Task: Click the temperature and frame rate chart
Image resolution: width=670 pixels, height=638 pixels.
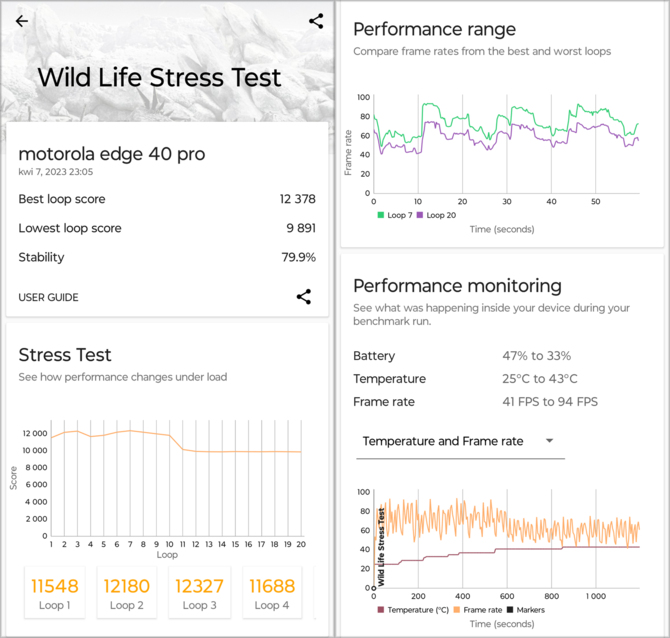Action: pos(506,539)
